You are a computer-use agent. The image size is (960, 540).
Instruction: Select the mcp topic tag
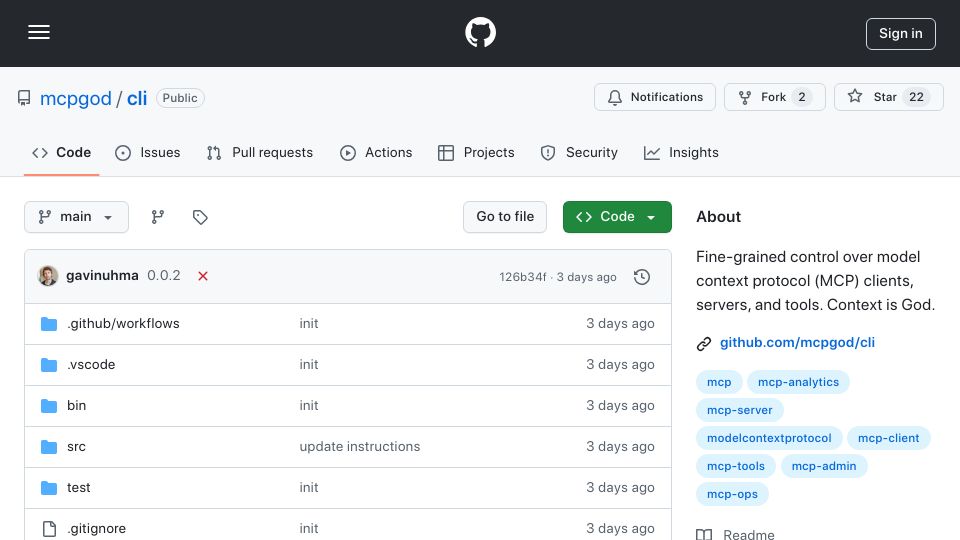(719, 382)
